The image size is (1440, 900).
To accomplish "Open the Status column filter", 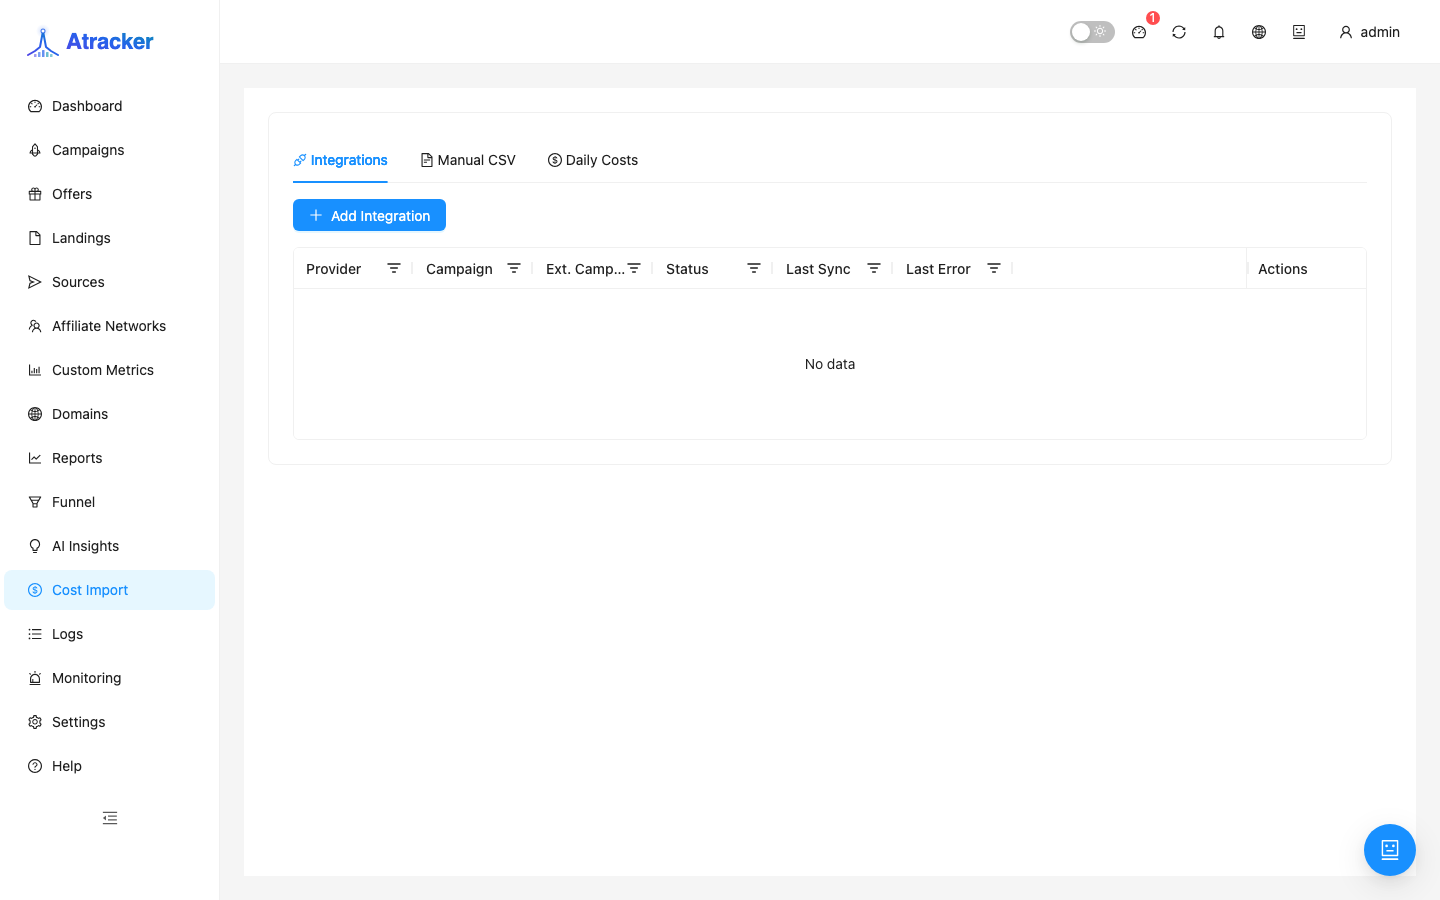I will click(754, 268).
